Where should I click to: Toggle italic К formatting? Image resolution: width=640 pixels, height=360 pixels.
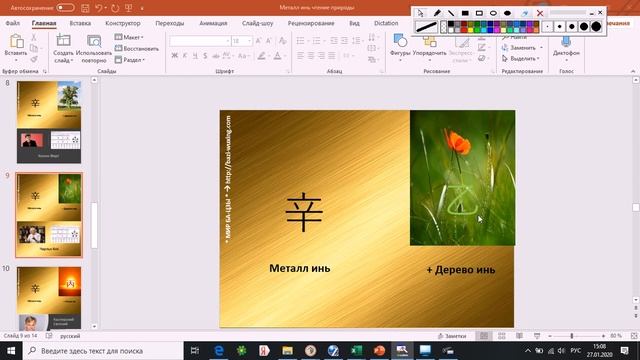click(x=185, y=56)
